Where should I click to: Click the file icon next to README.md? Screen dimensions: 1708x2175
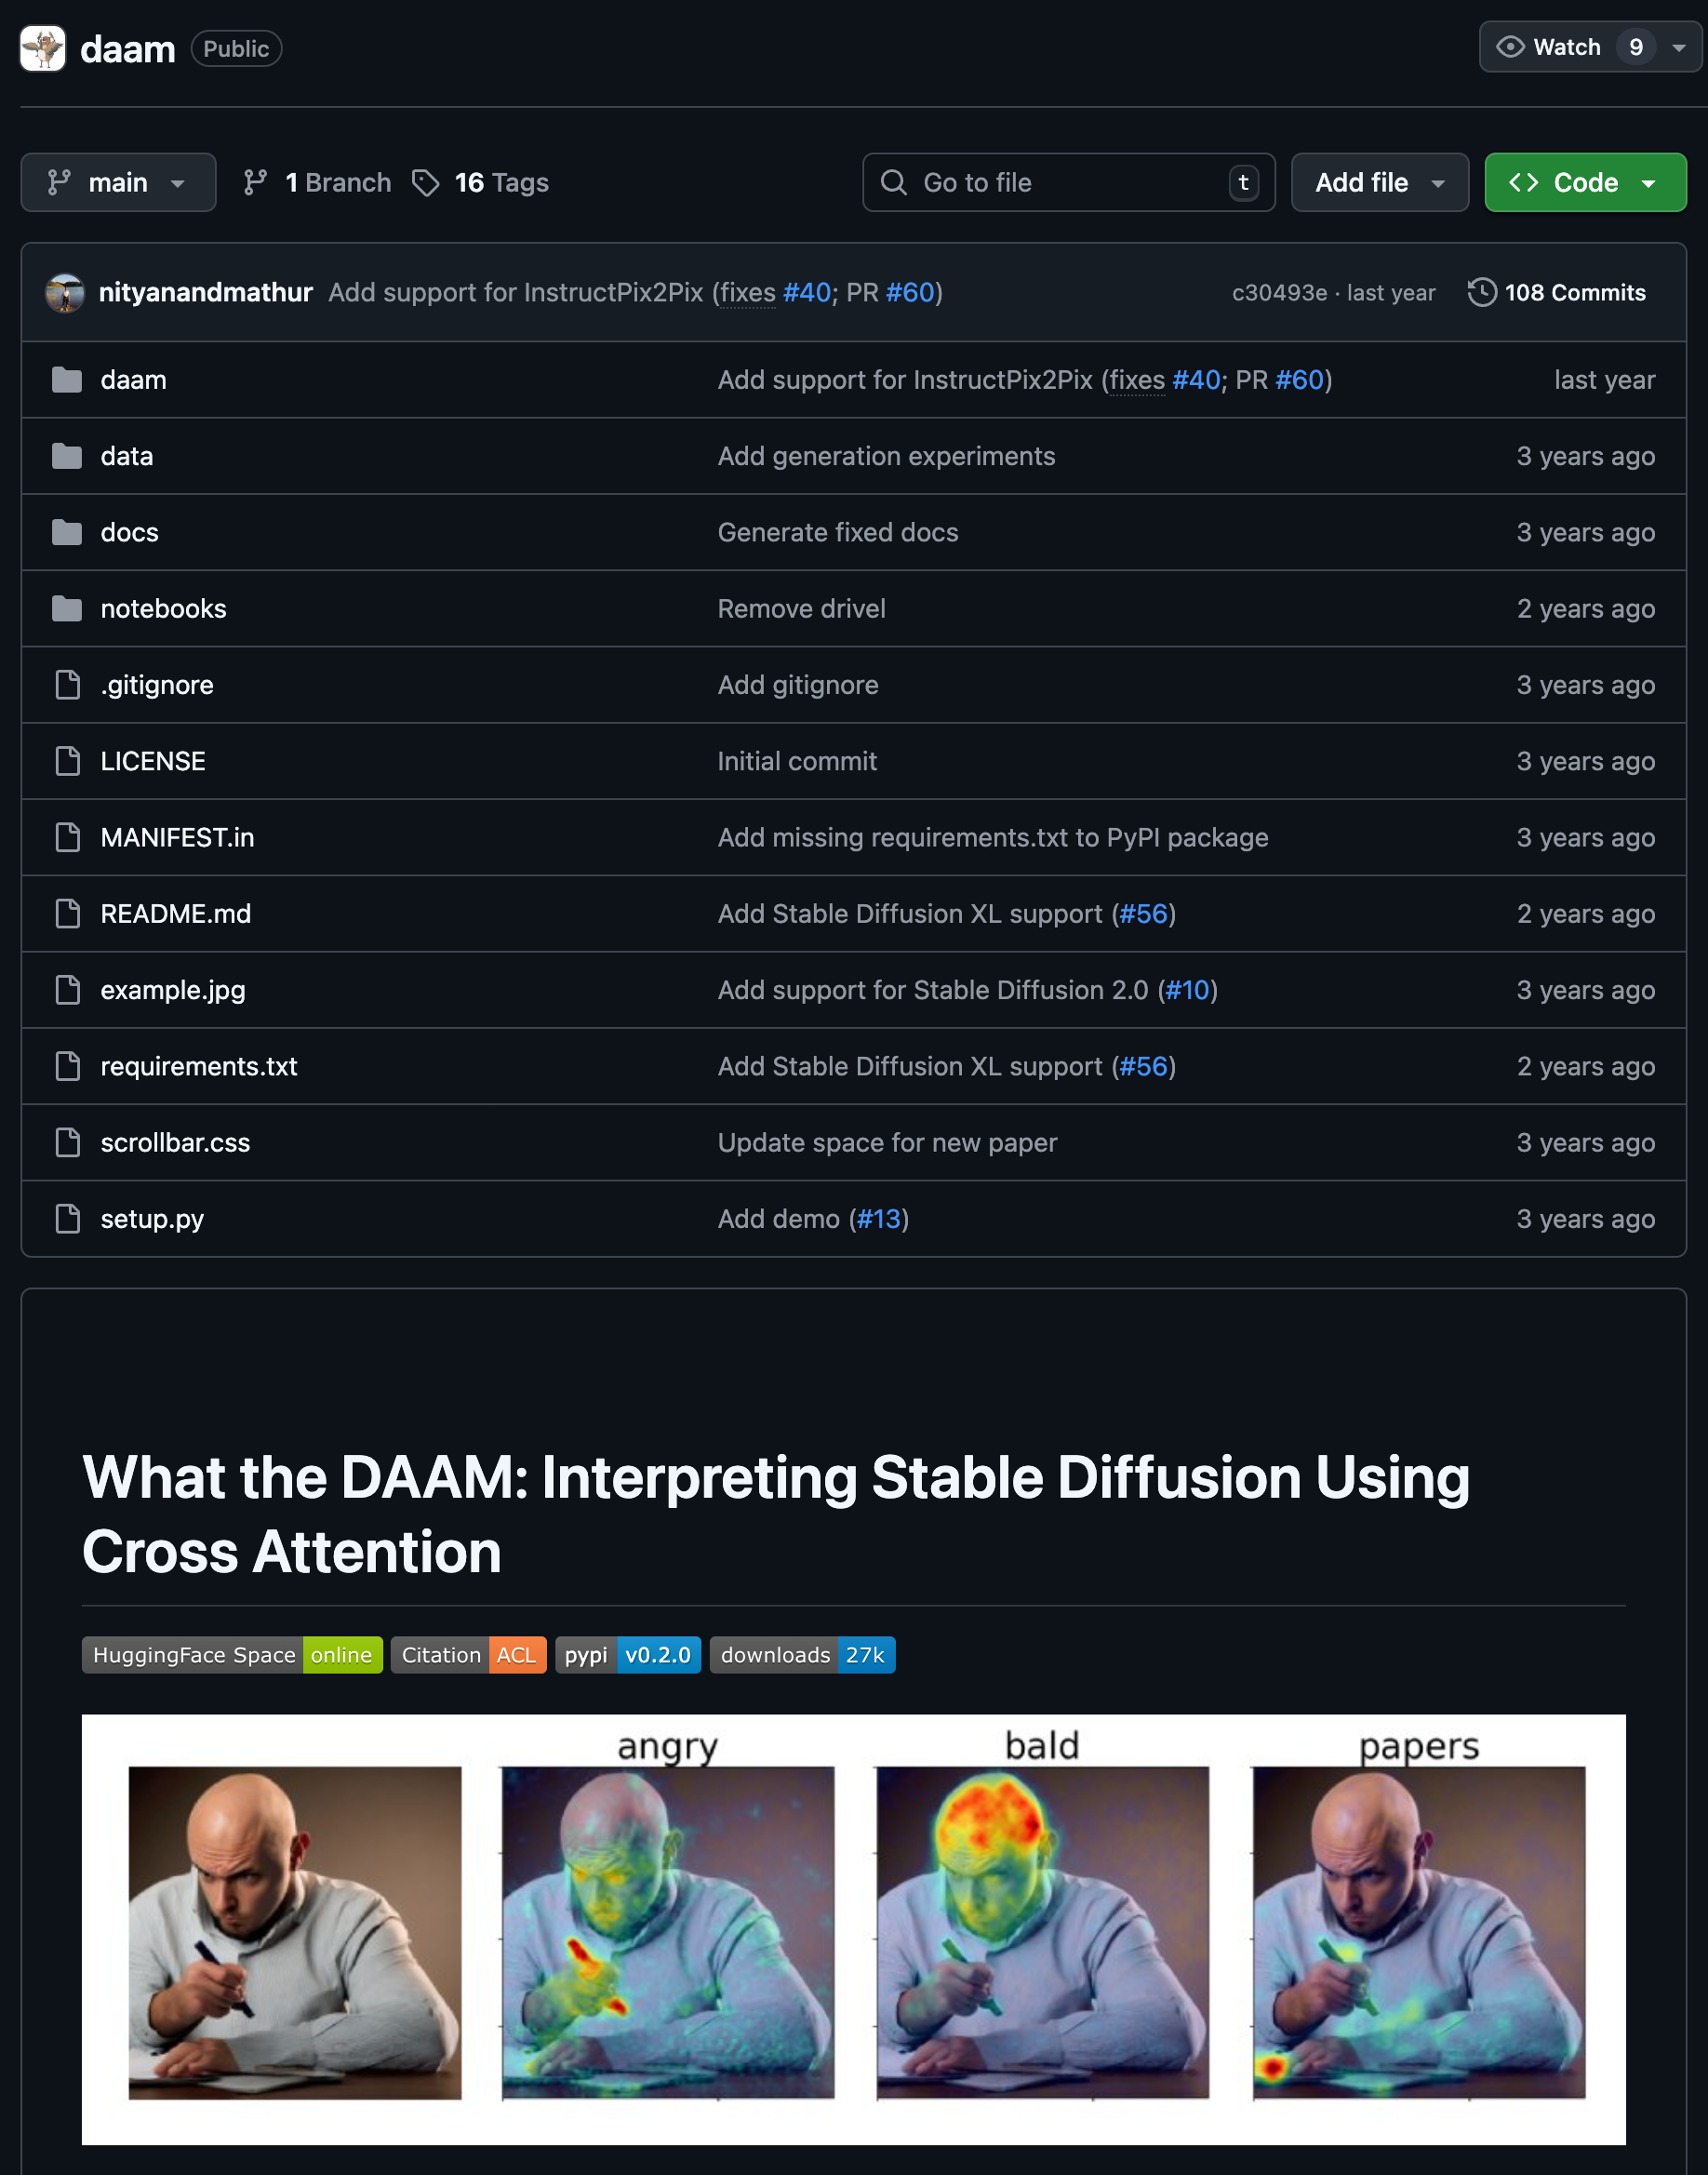pos(68,913)
